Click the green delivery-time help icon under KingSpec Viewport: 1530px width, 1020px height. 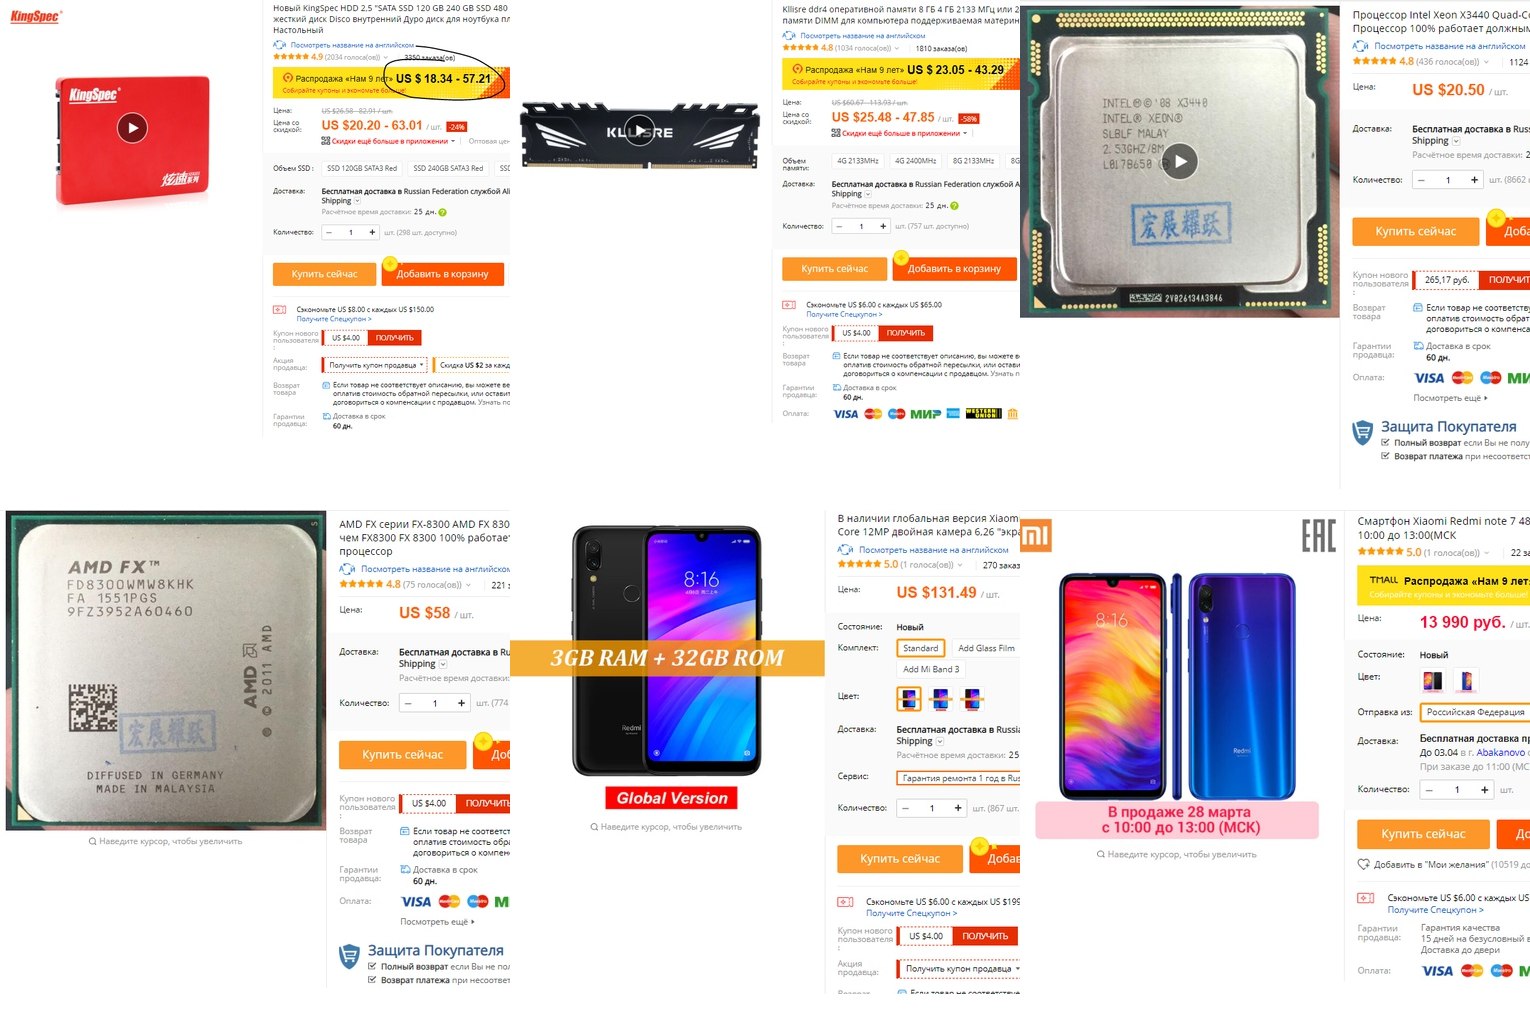pos(443,212)
